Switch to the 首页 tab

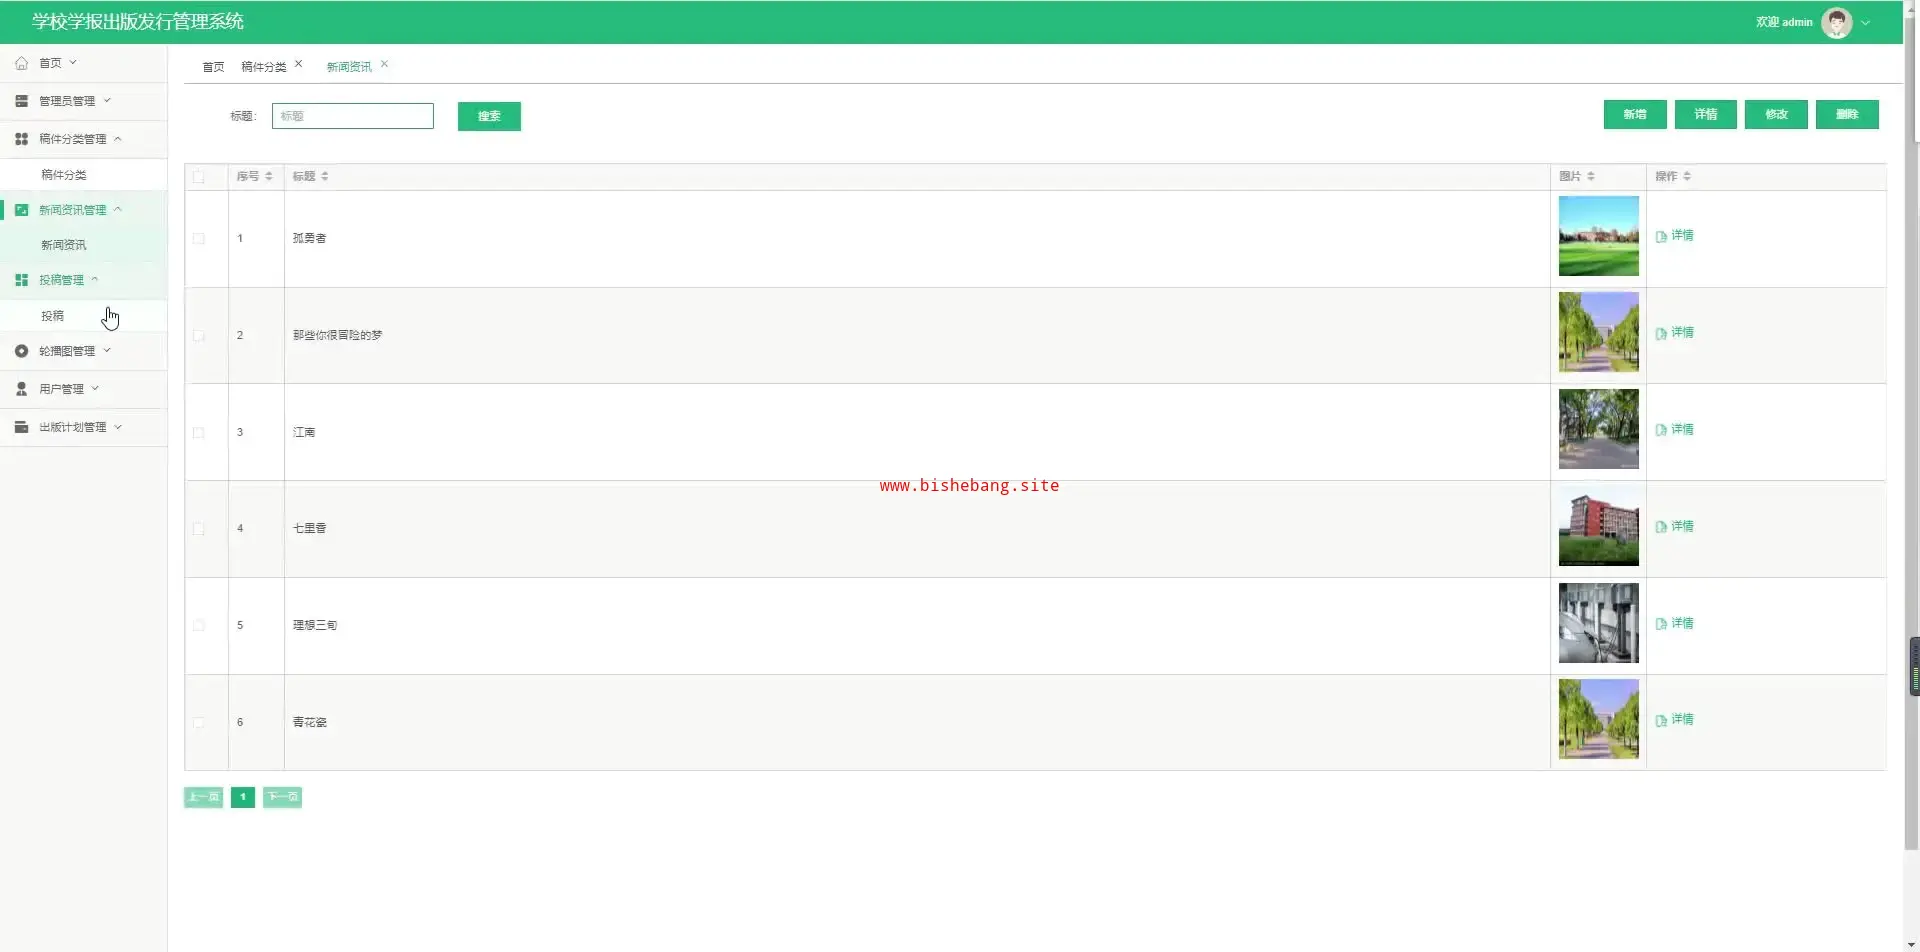point(213,67)
